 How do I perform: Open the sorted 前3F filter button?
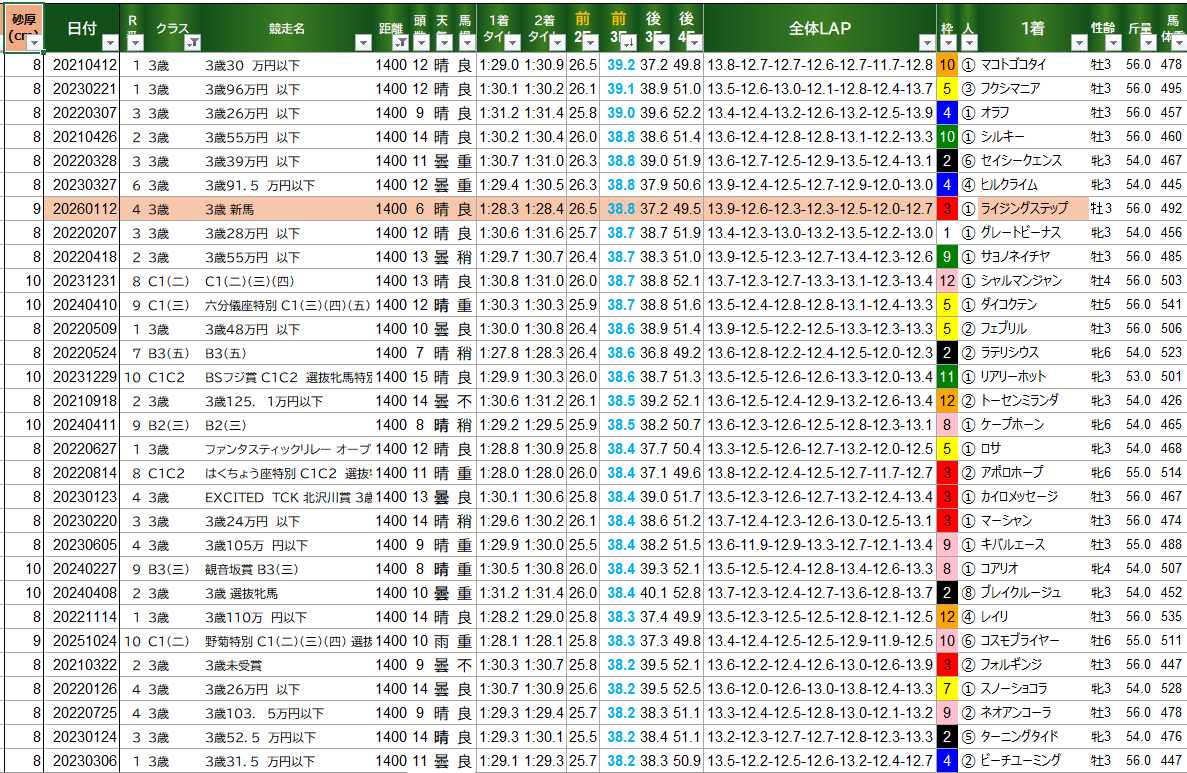pyautogui.click(x=628, y=43)
